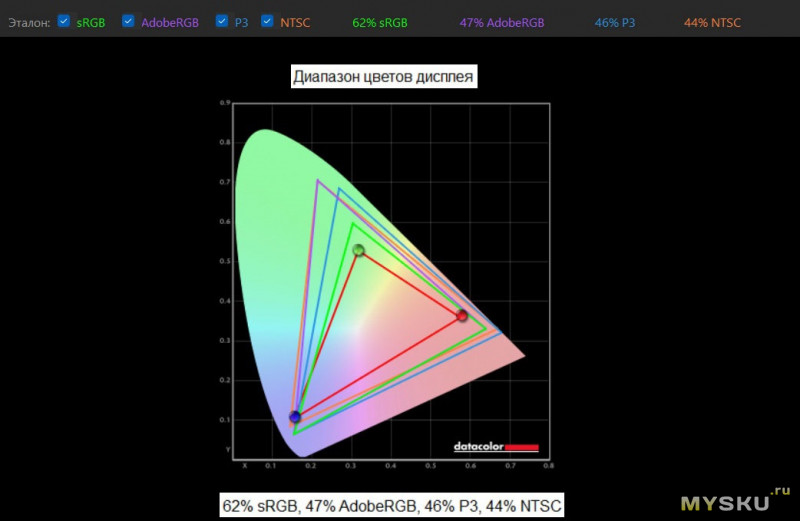Click the purple AdobeRGB label text
Viewport: 800px width, 521px height.
coord(169,22)
